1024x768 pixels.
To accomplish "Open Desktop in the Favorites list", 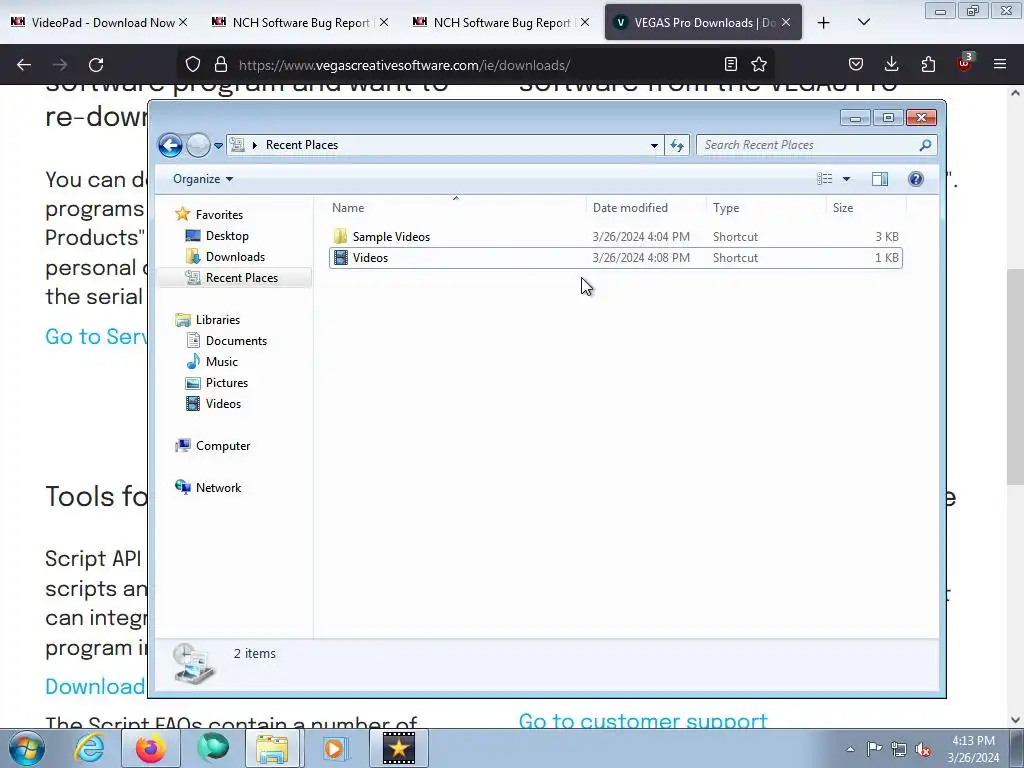I will click(227, 236).
